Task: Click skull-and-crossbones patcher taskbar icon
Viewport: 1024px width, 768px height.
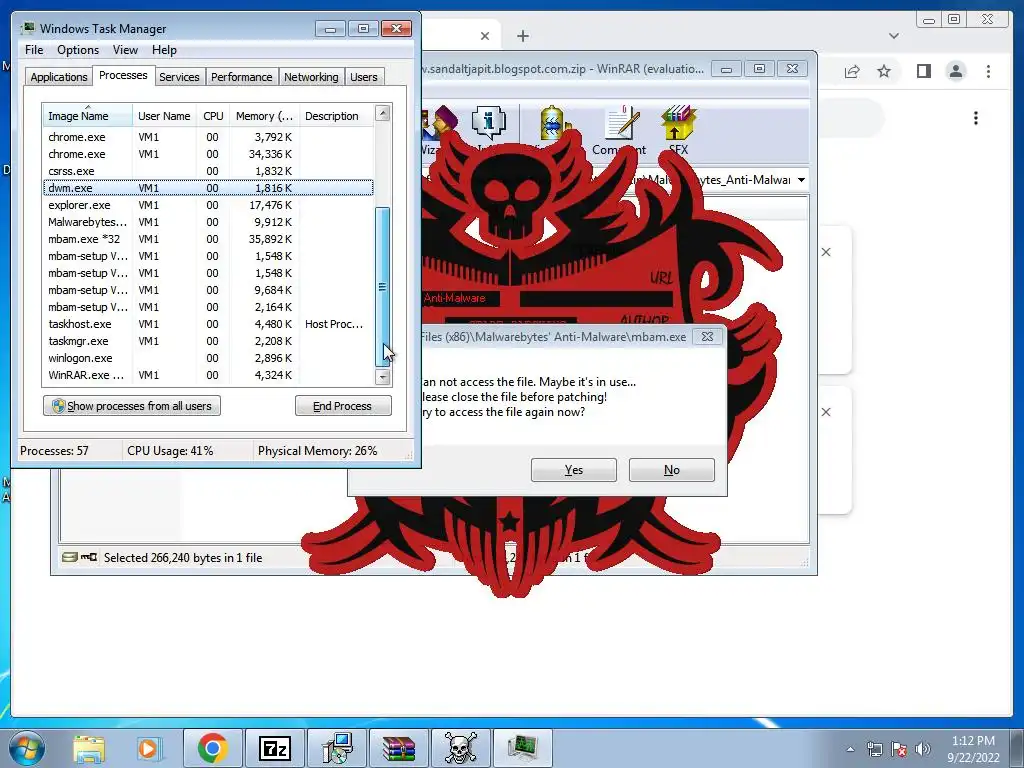Action: (x=460, y=748)
